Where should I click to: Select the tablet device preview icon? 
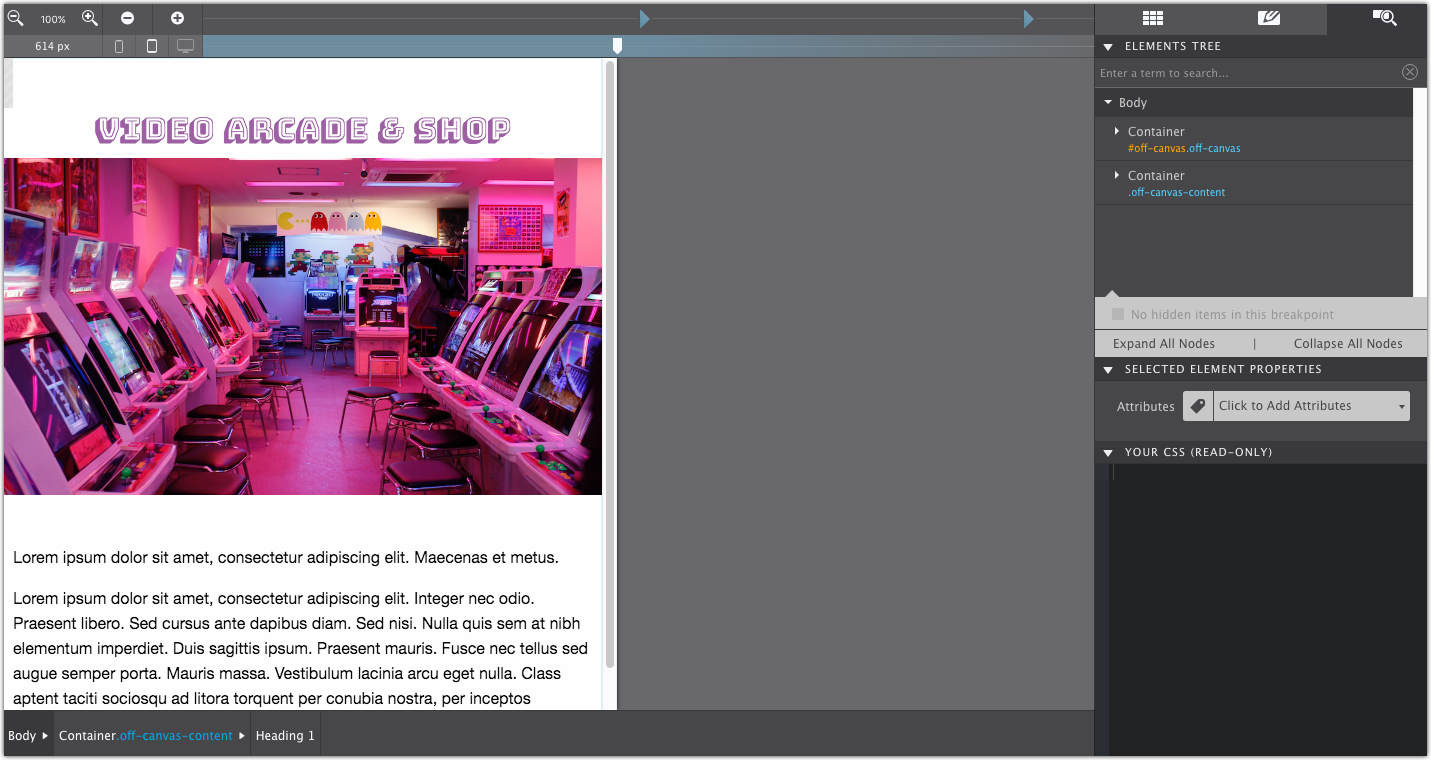152,46
